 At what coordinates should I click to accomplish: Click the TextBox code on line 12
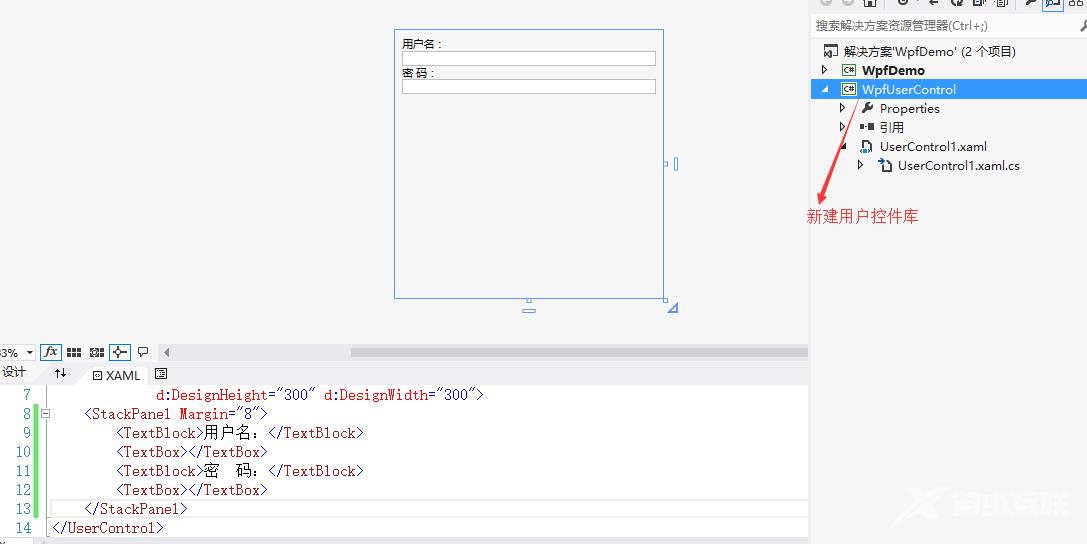point(192,490)
